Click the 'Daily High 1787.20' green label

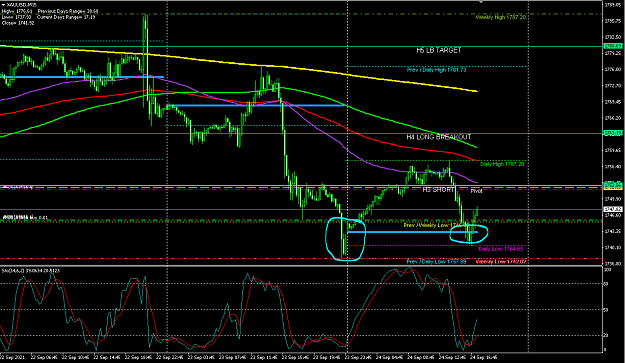[x=502, y=164]
